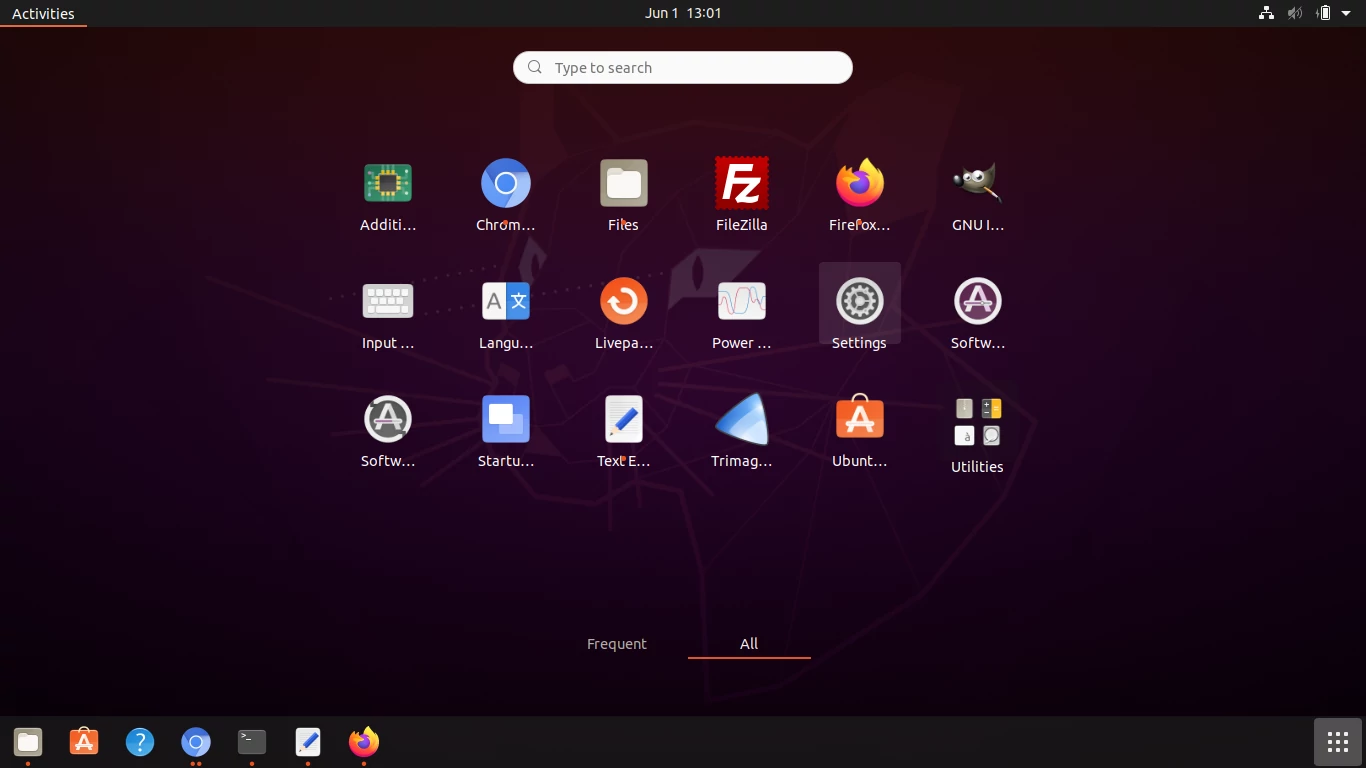Open Terminal from the dock
Image resolution: width=1366 pixels, height=768 pixels.
point(252,742)
